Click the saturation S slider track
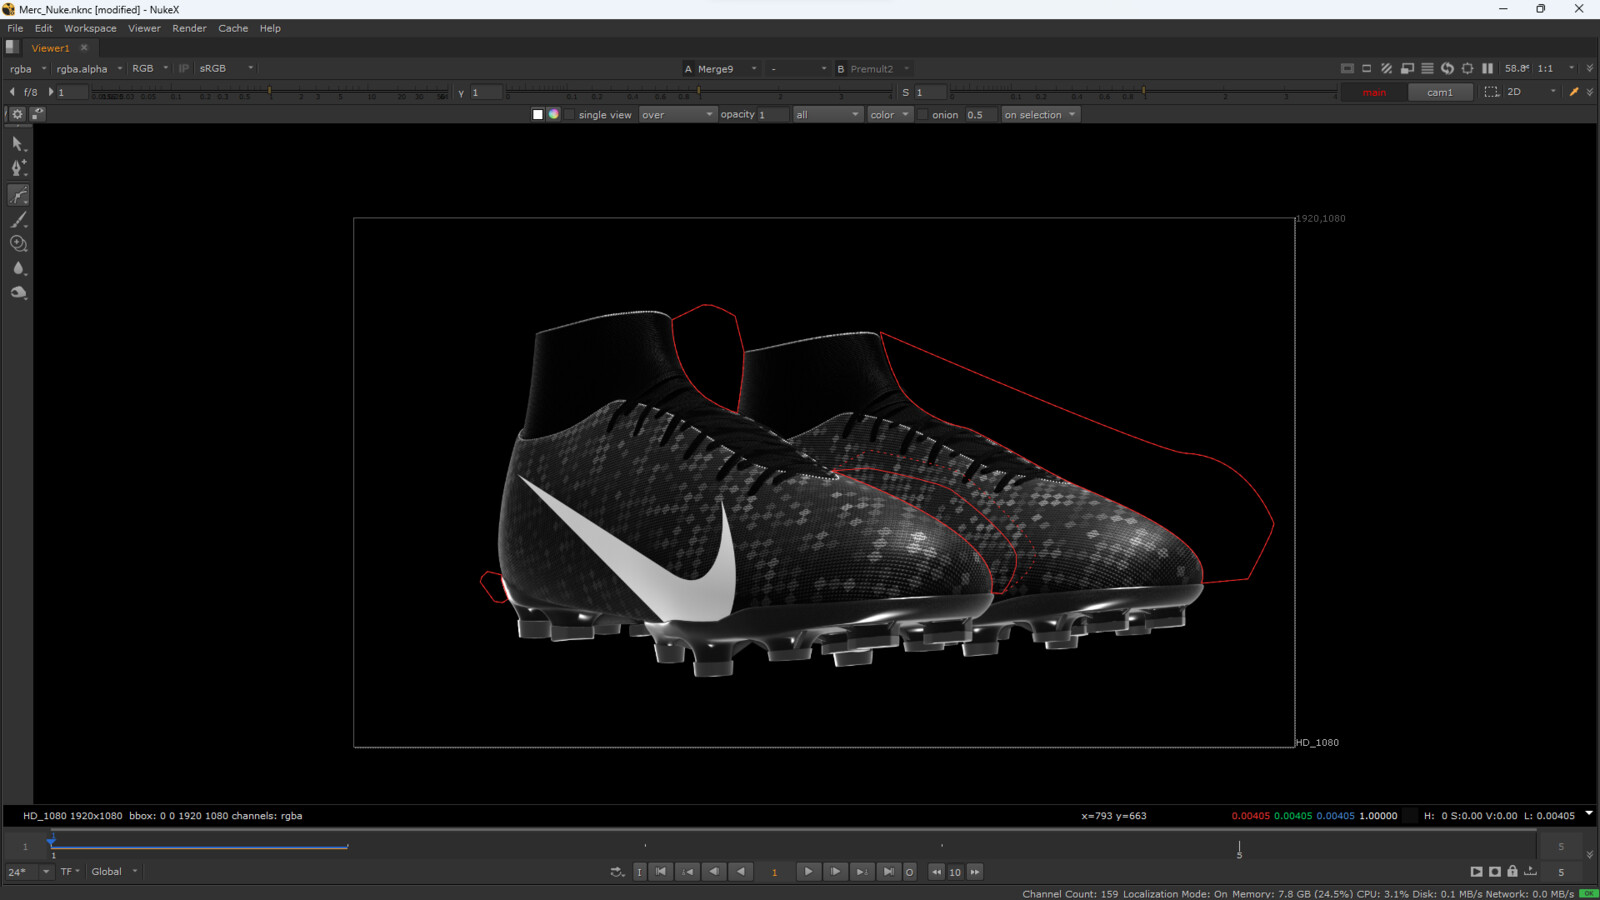 [1143, 92]
